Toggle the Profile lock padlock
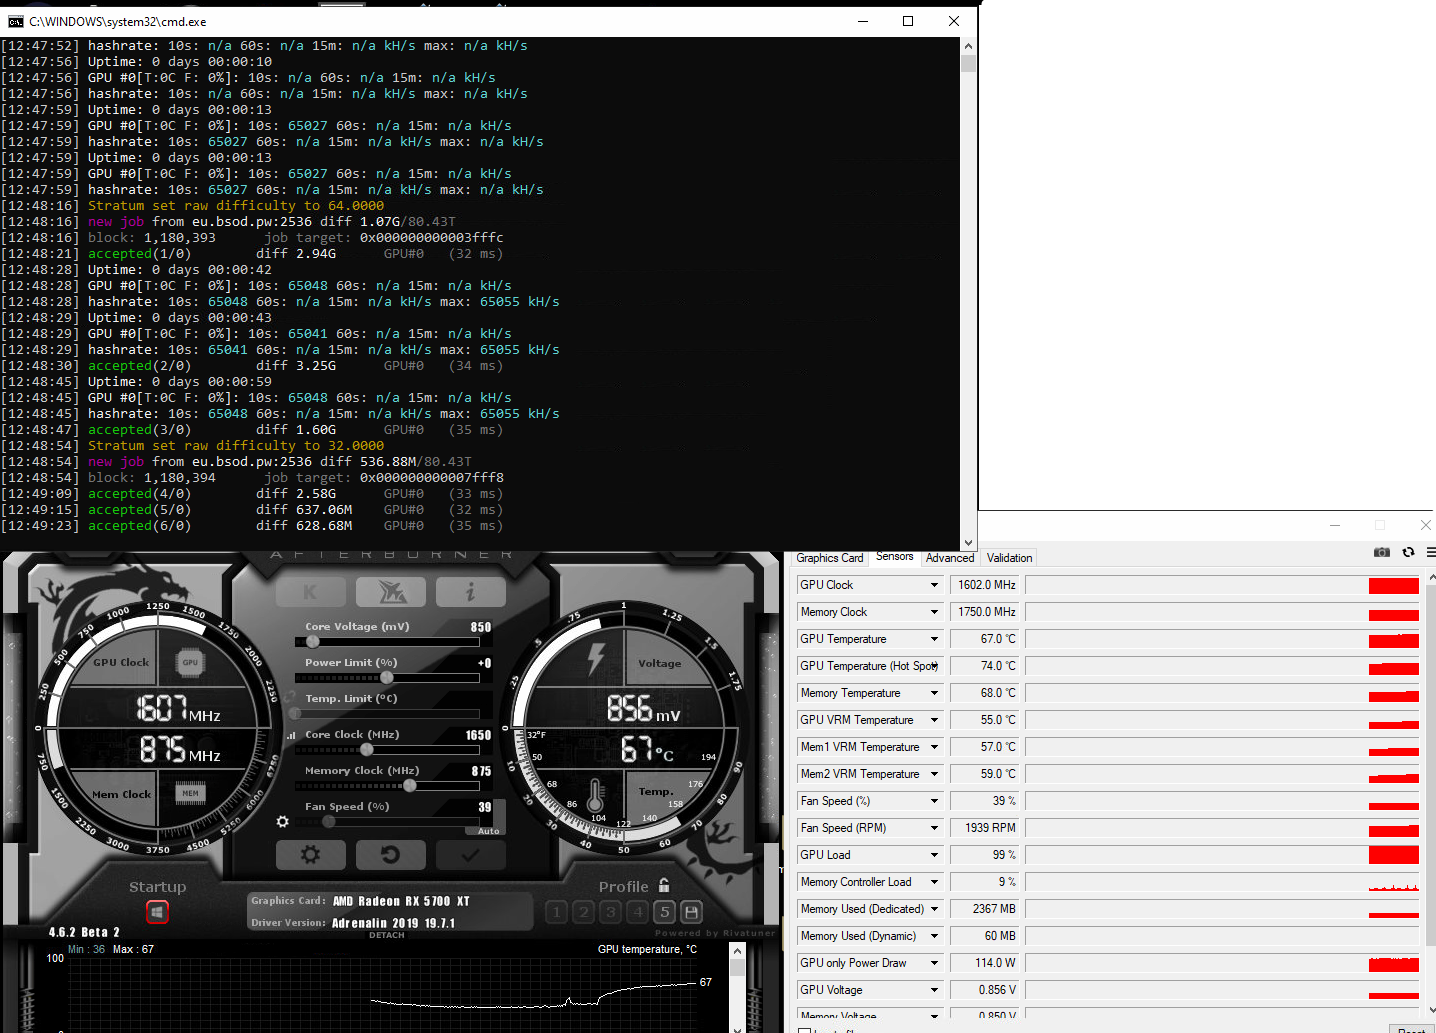 point(664,885)
